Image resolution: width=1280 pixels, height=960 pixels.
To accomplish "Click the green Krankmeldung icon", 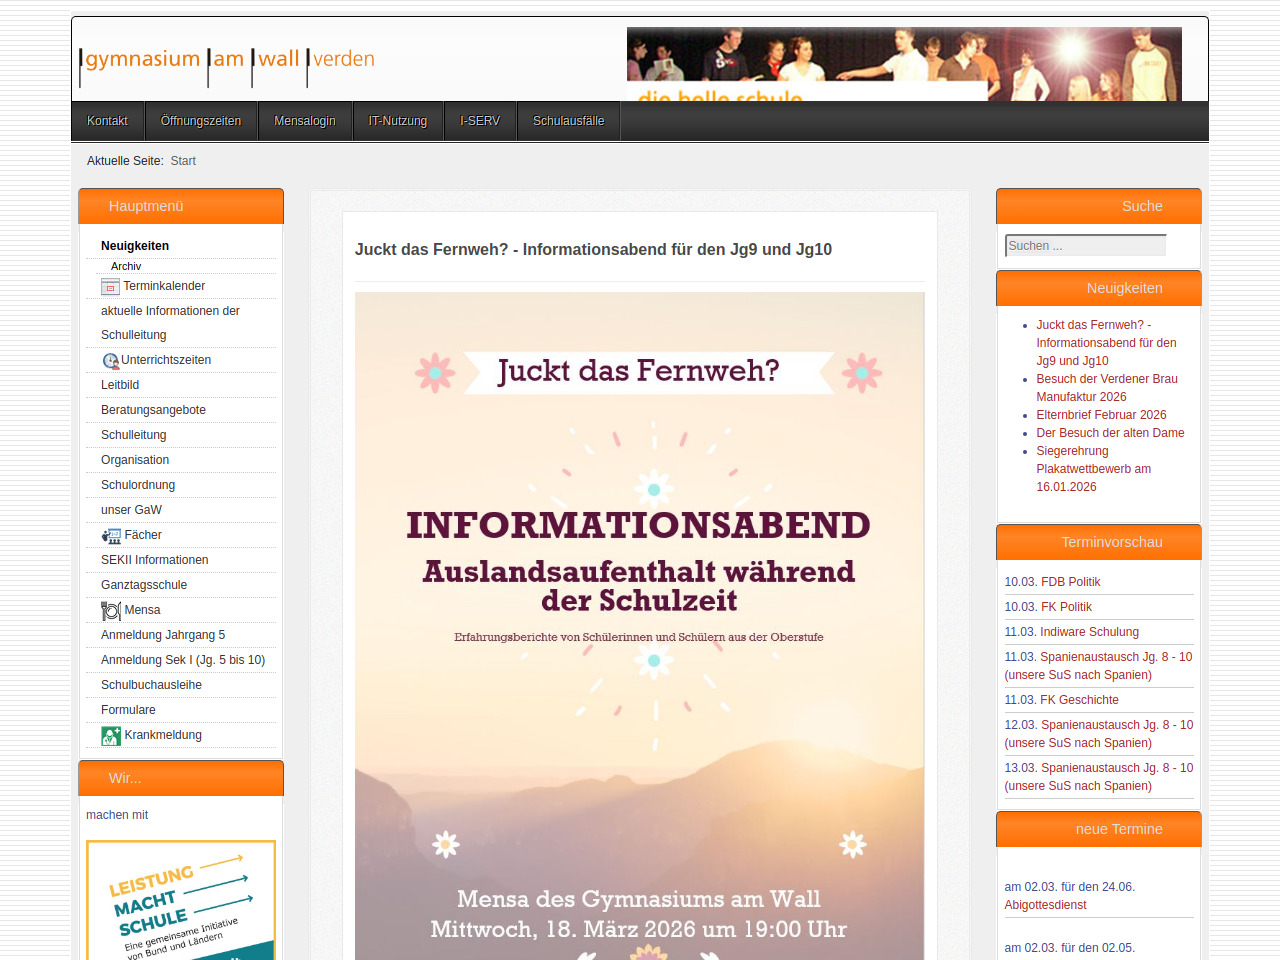I will [110, 736].
